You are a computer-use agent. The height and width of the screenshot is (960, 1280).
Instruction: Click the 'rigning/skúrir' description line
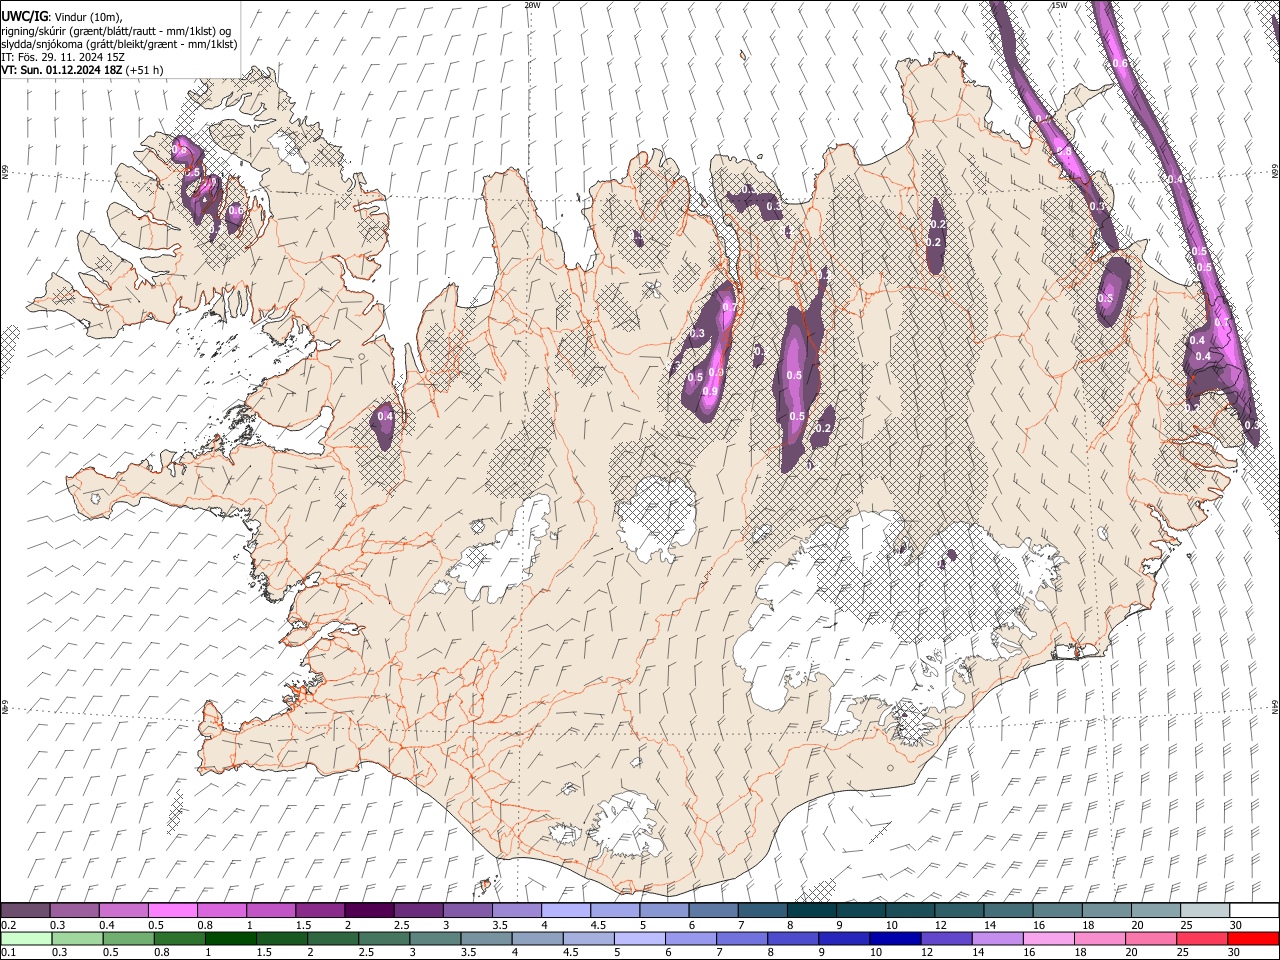point(116,31)
